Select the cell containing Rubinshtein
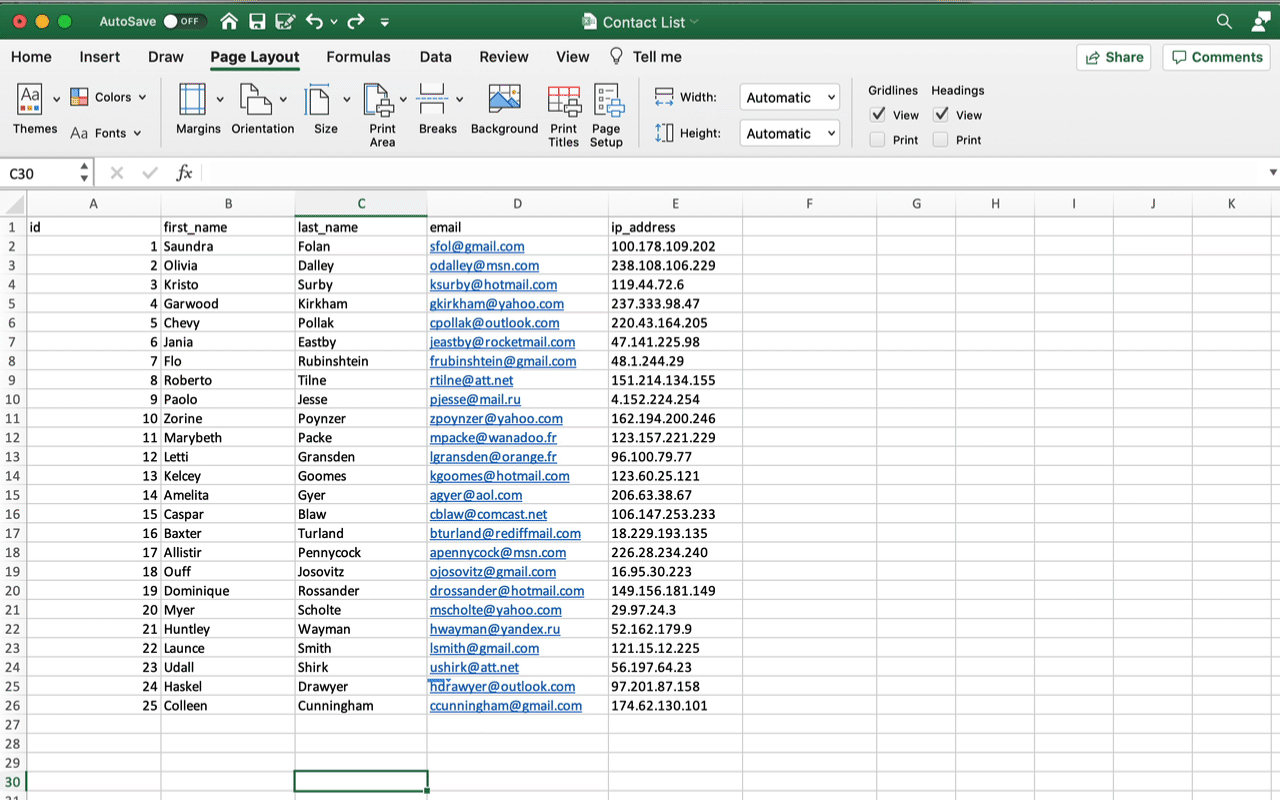The height and width of the screenshot is (800, 1280). point(361,361)
